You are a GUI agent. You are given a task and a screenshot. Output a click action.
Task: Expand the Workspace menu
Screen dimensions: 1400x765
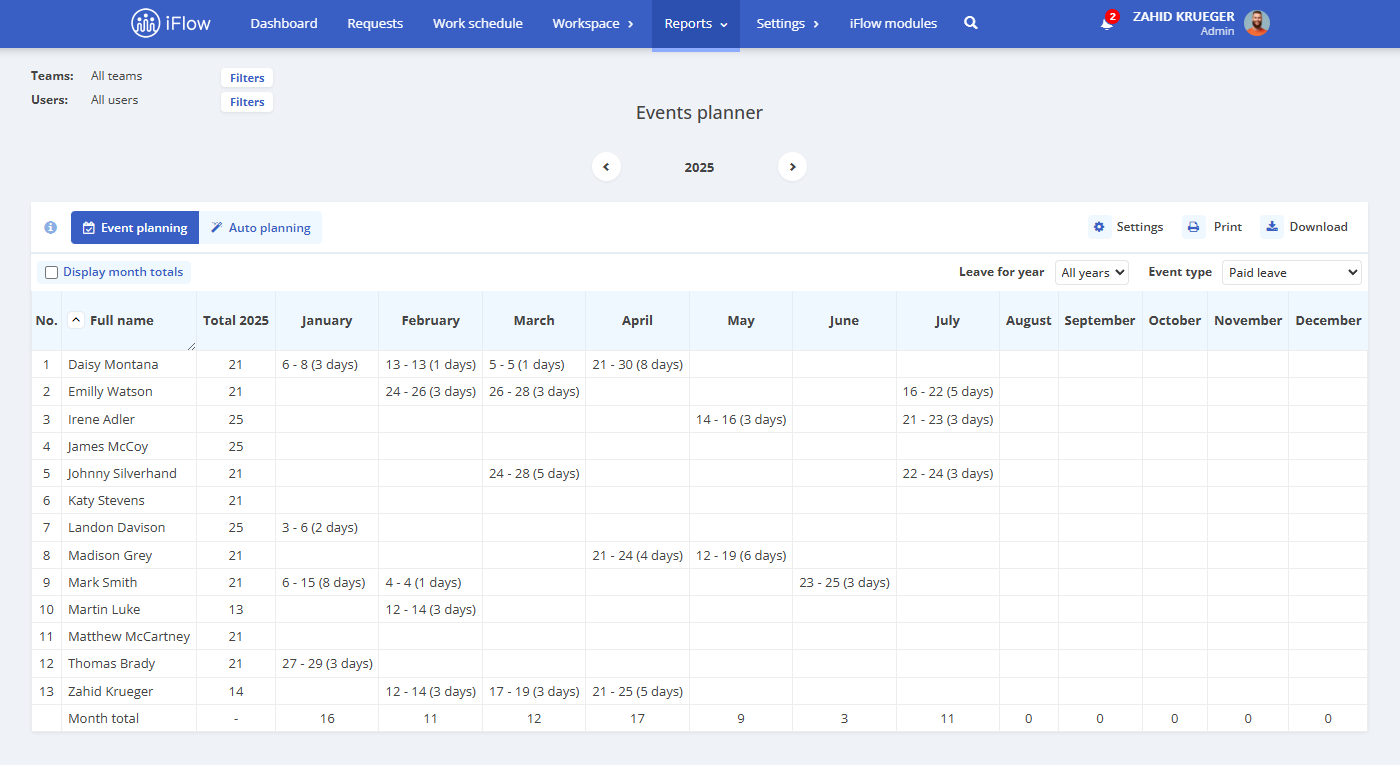point(593,23)
